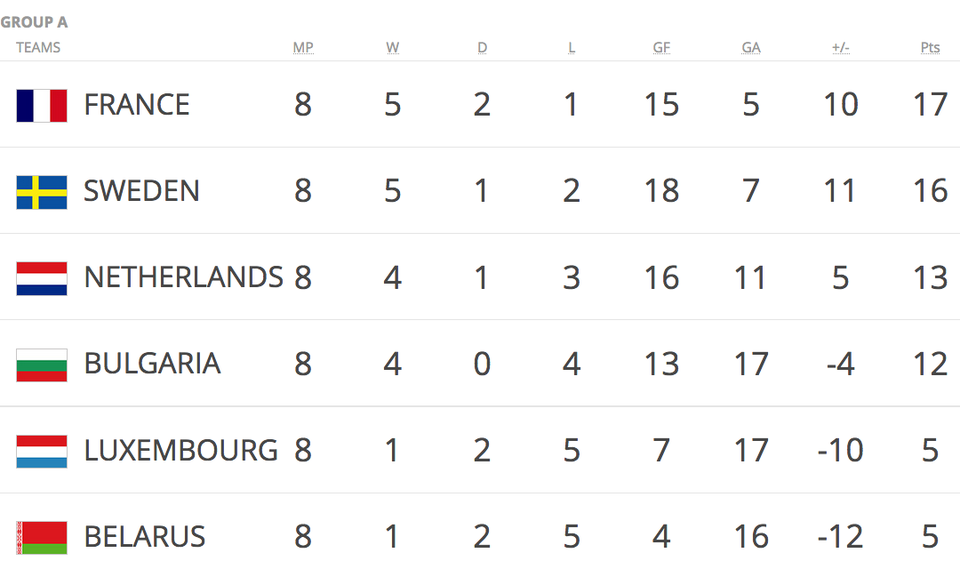Click the W column header
Image resolution: width=960 pixels, height=569 pixels.
[392, 48]
